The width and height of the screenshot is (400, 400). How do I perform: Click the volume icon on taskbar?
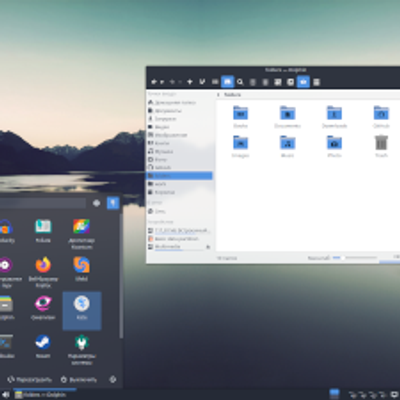point(5,395)
